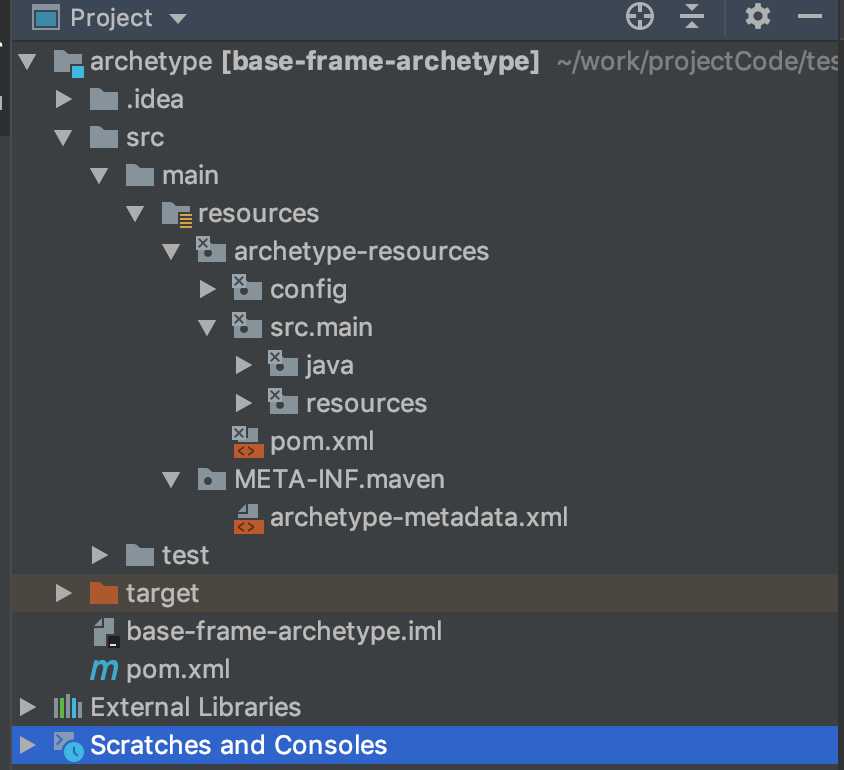Click the archetype-metadata.xml file icon

pos(249,518)
